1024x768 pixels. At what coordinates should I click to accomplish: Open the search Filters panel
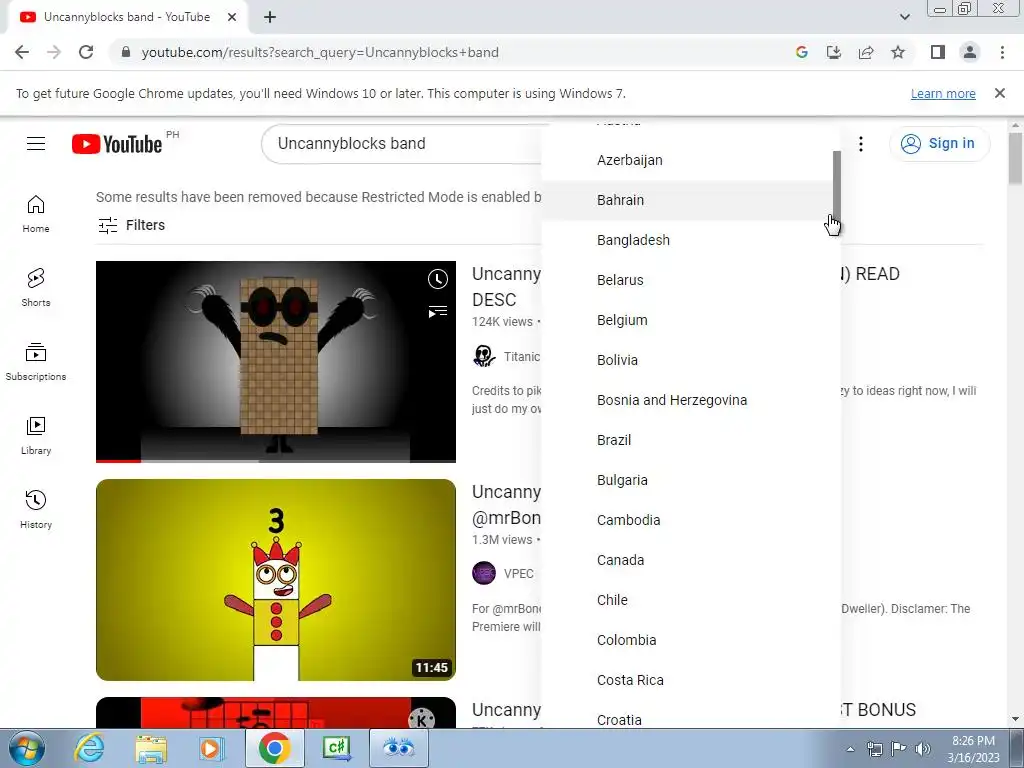click(x=131, y=225)
